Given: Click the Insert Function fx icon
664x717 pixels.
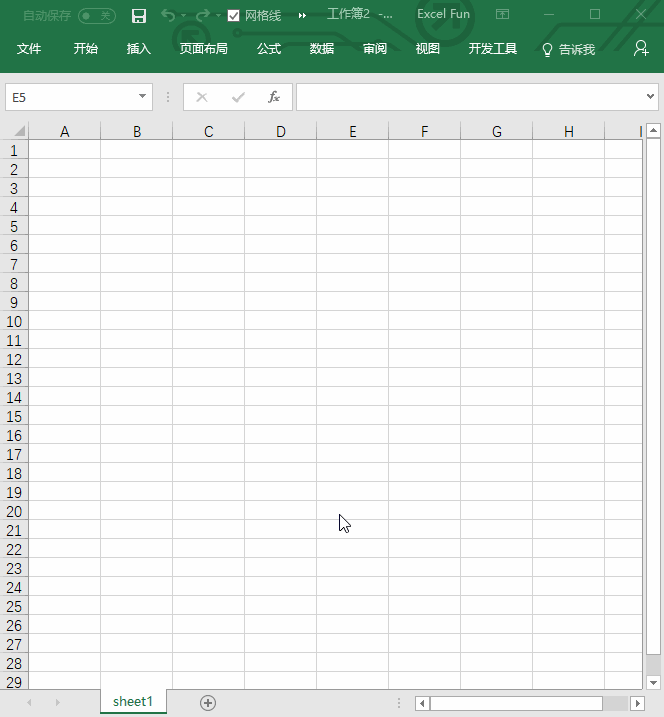Looking at the screenshot, I should 274,97.
